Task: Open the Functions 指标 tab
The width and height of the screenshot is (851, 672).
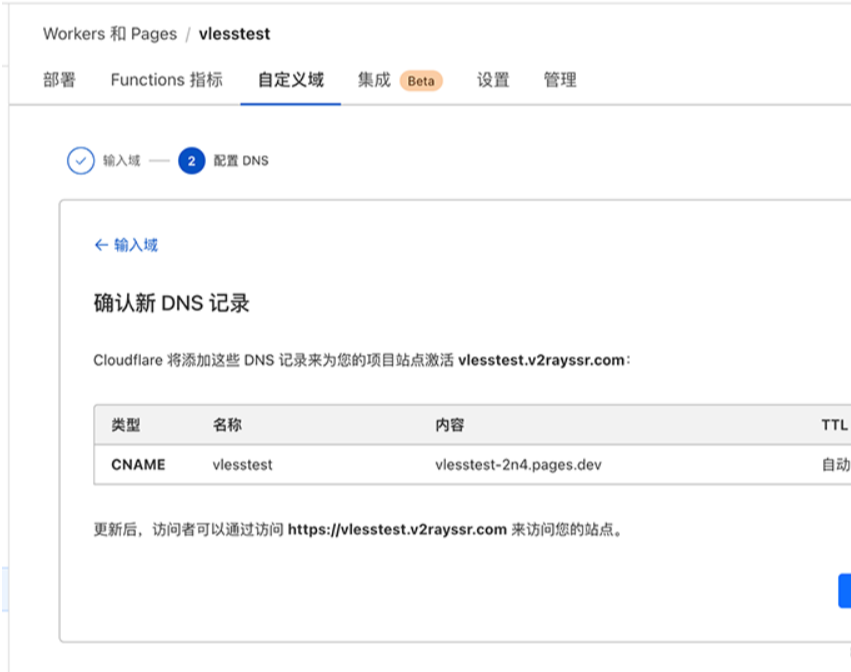Action: pyautogui.click(x=167, y=80)
